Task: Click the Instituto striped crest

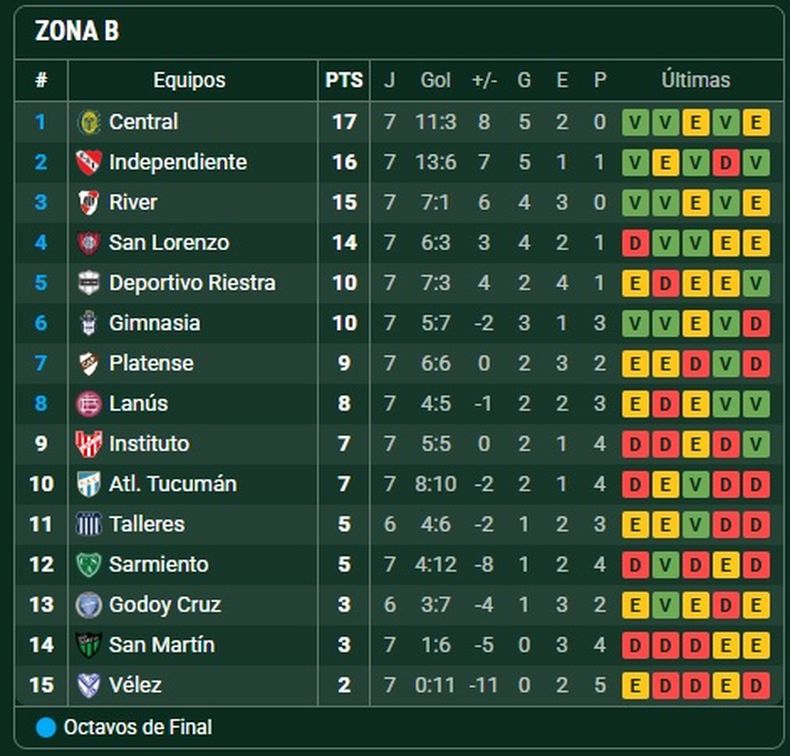Action: point(89,444)
